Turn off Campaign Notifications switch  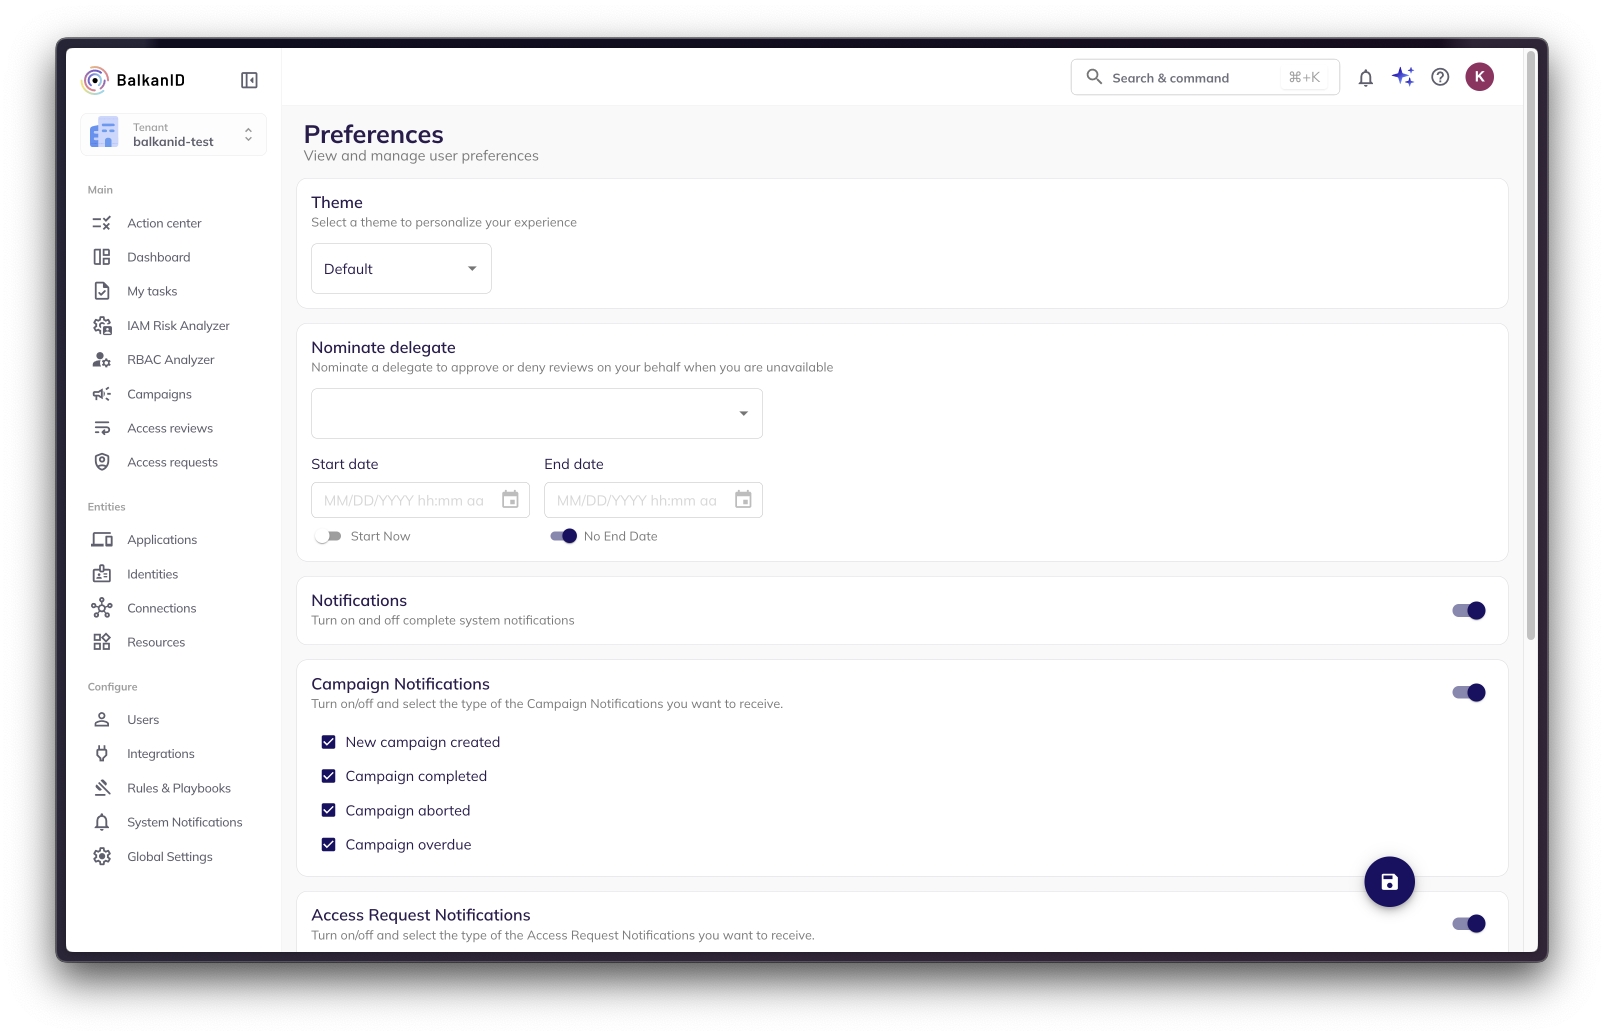[x=1468, y=693]
